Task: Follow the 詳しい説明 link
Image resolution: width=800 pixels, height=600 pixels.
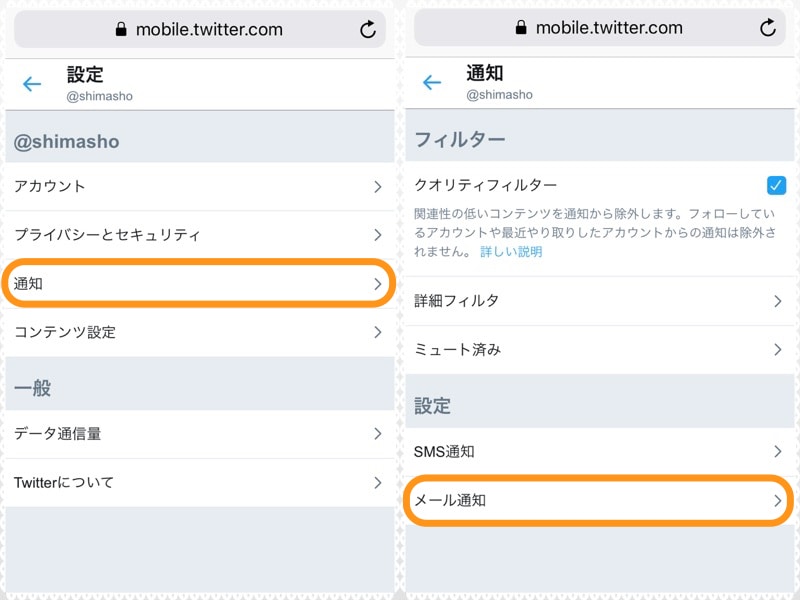Action: [x=511, y=252]
